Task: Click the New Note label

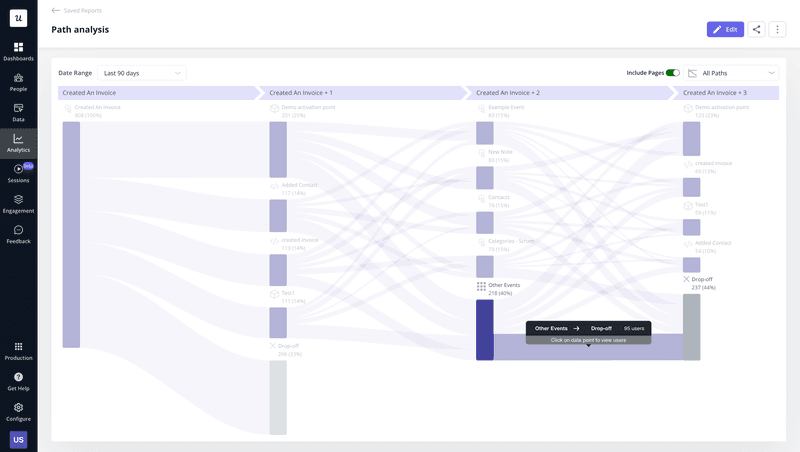Action: (500, 152)
